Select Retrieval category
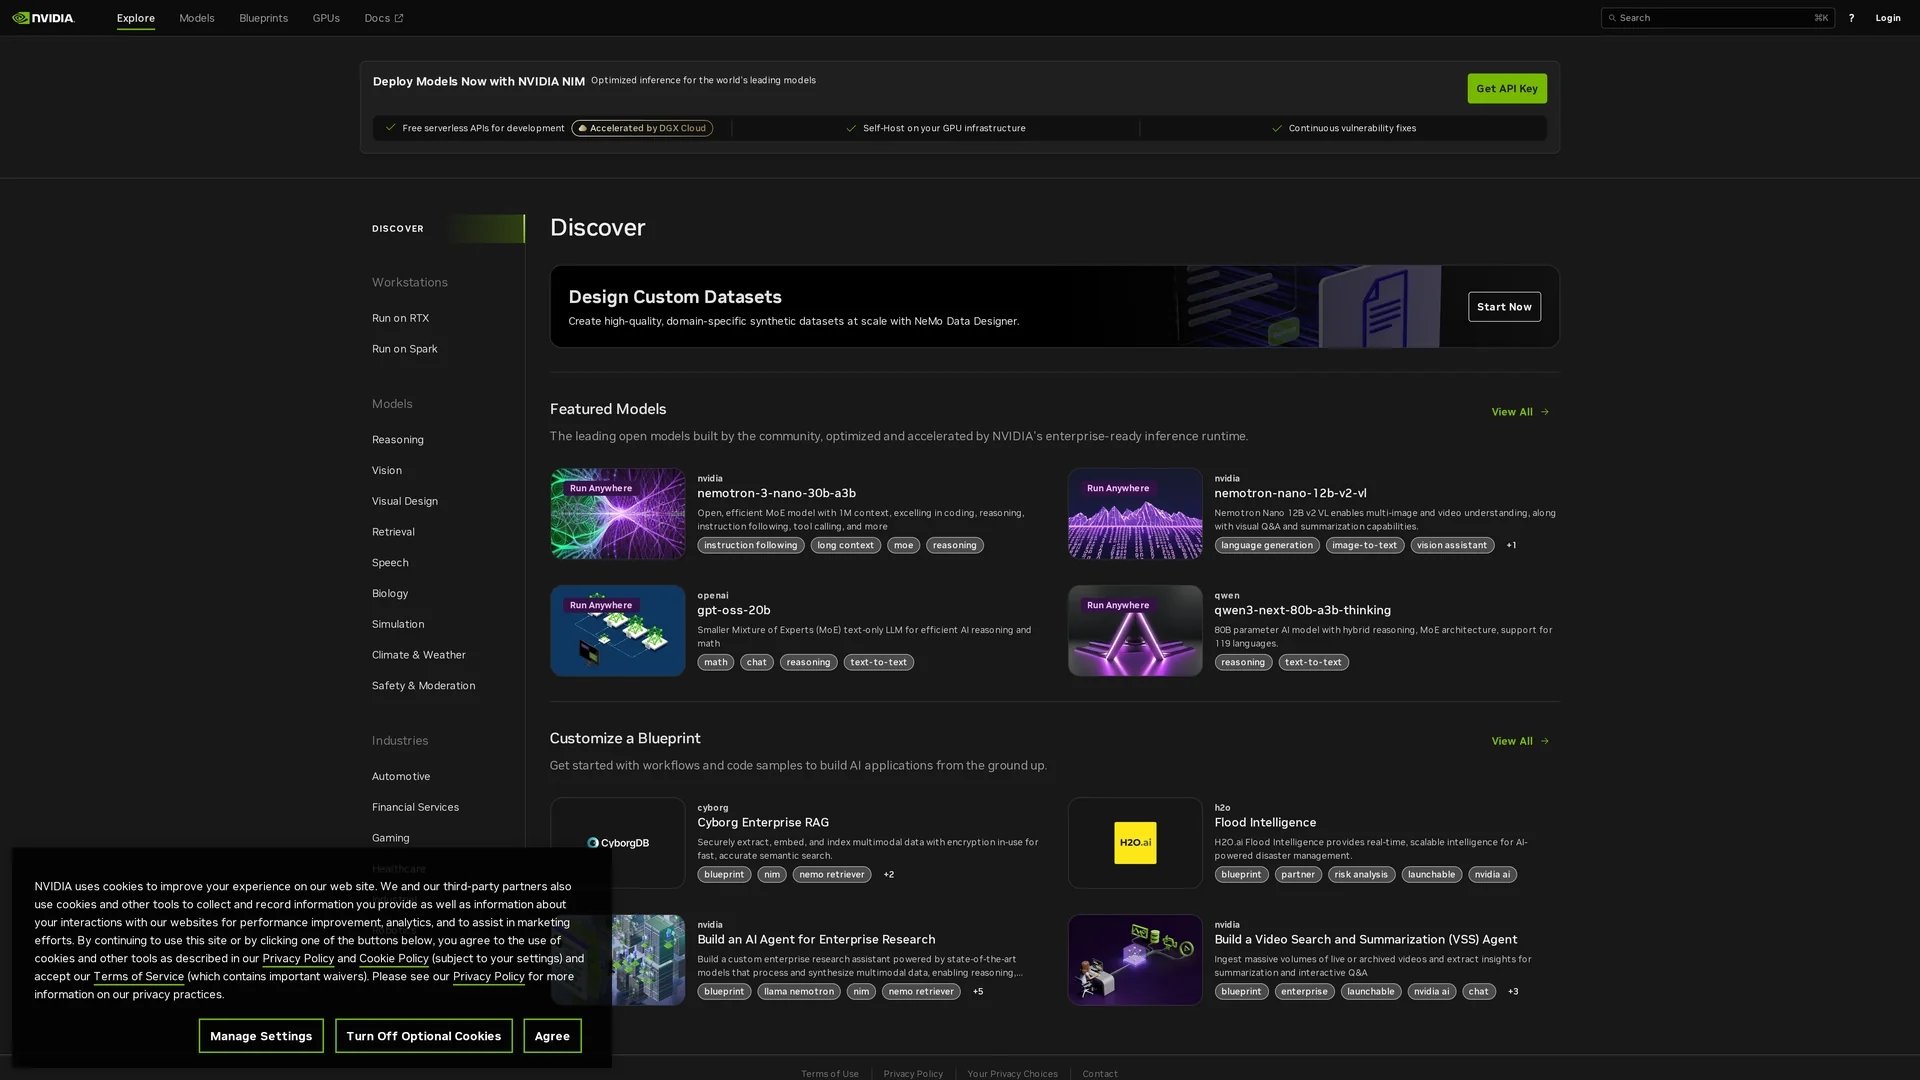Image resolution: width=1920 pixels, height=1080 pixels. [393, 532]
